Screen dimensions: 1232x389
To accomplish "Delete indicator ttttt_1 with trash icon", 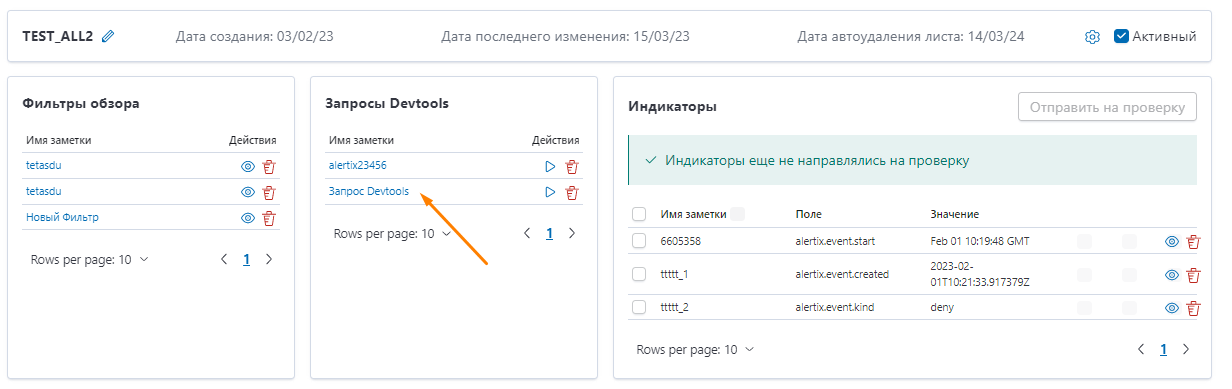I will [1193, 275].
